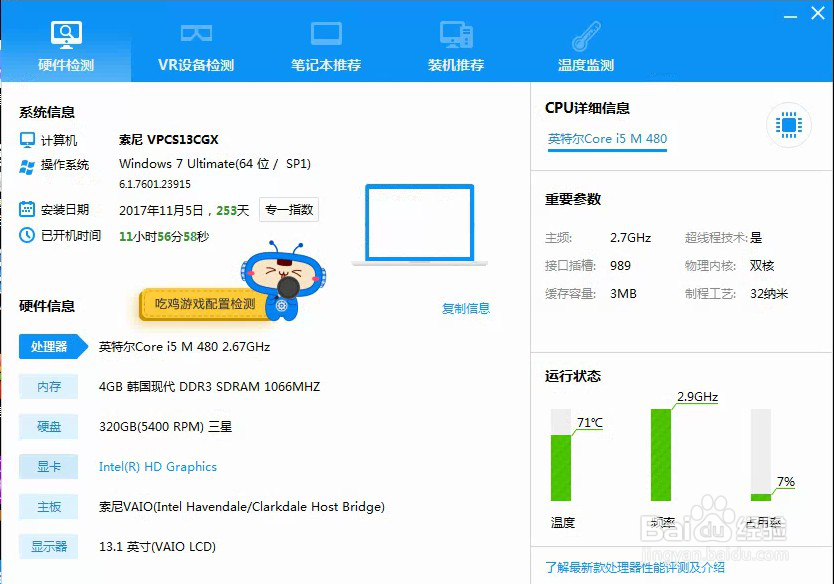Screen dimensions: 834x584
Task: Go to the 装机推荐 tab
Action: [x=456, y=47]
